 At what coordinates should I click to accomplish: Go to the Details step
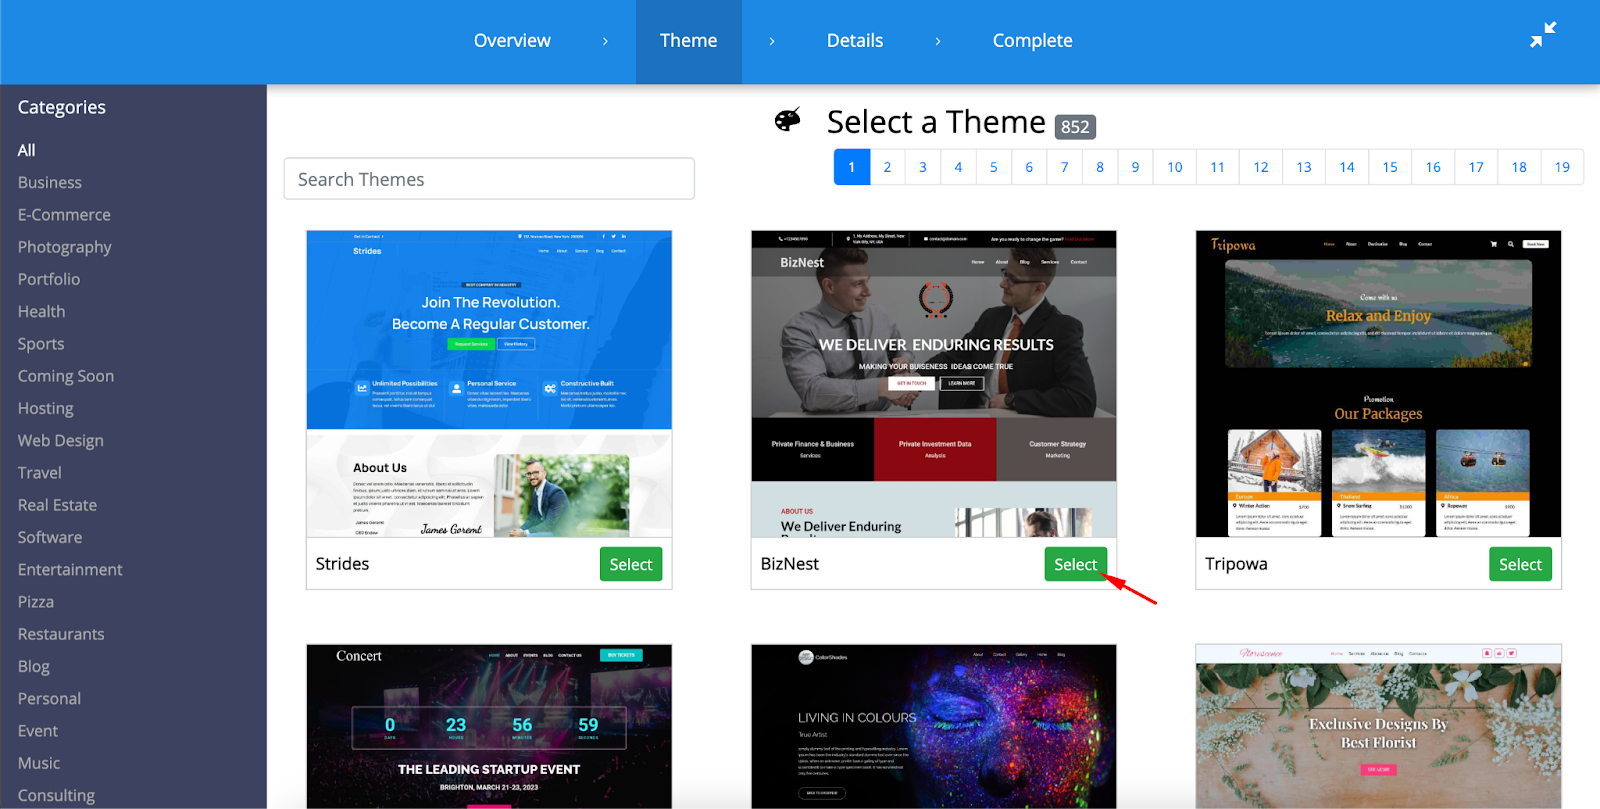(x=854, y=41)
